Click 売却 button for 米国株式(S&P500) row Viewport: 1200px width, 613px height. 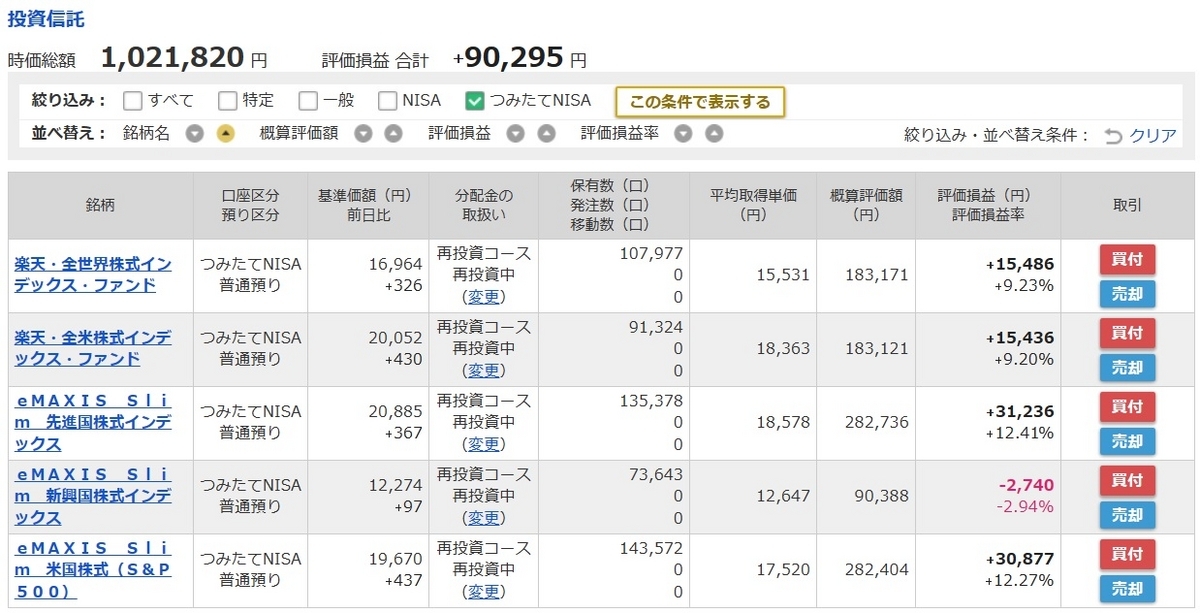pyautogui.click(x=1127, y=588)
